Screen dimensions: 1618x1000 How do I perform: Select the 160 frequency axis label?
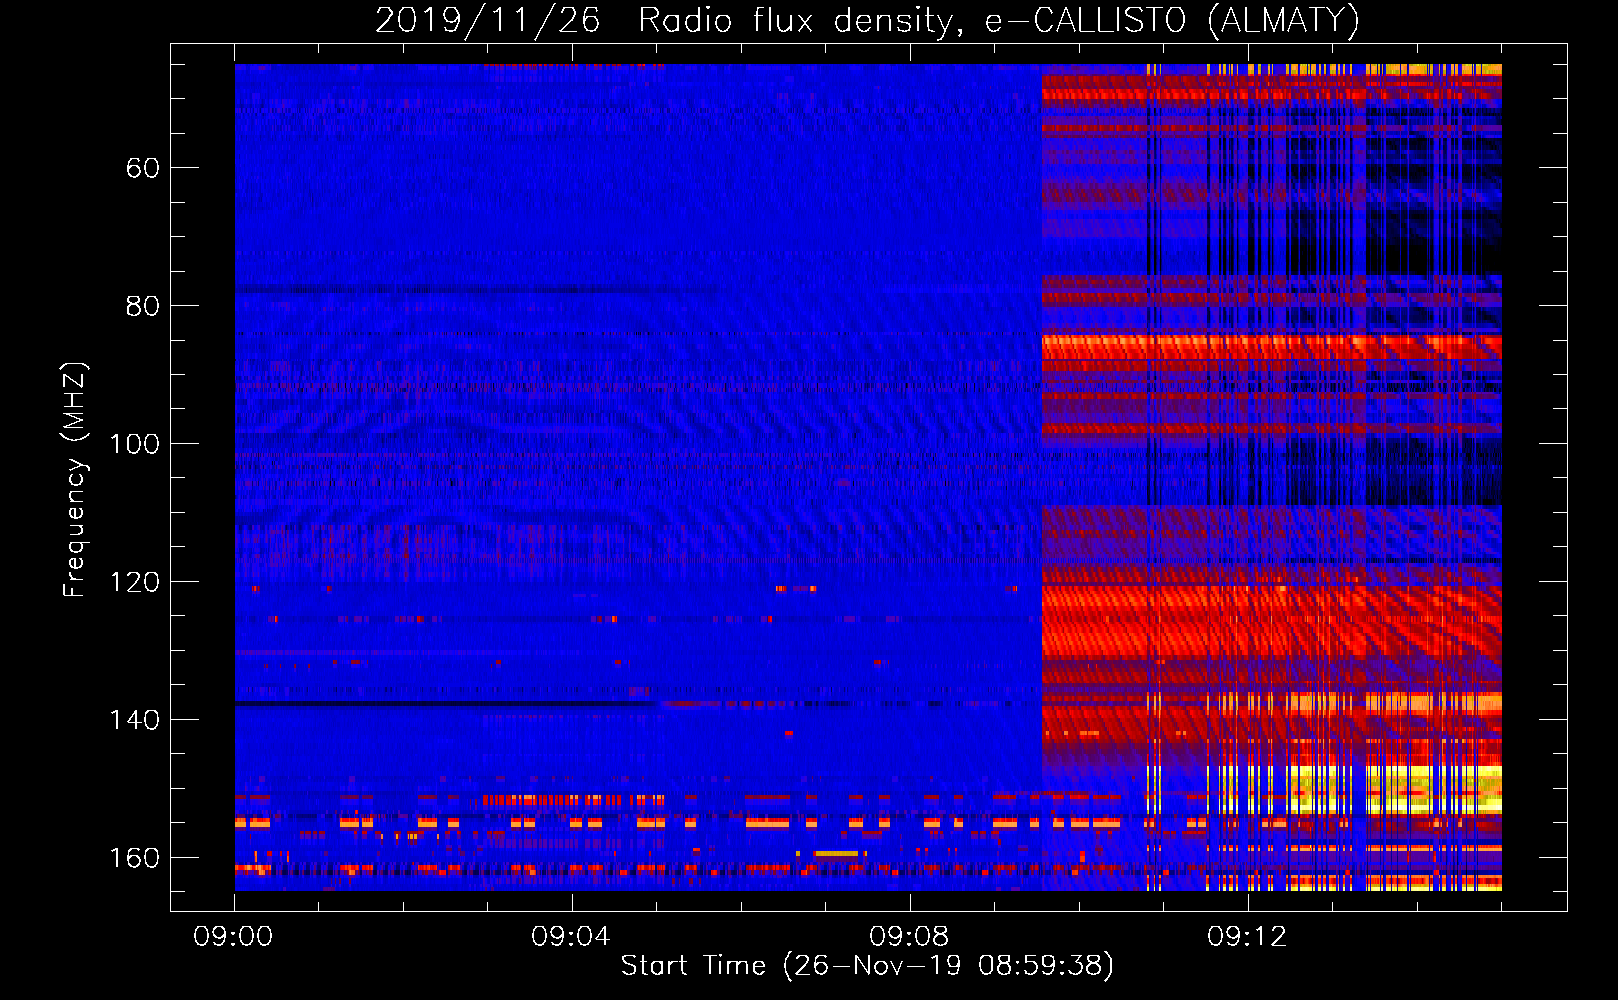[134, 858]
